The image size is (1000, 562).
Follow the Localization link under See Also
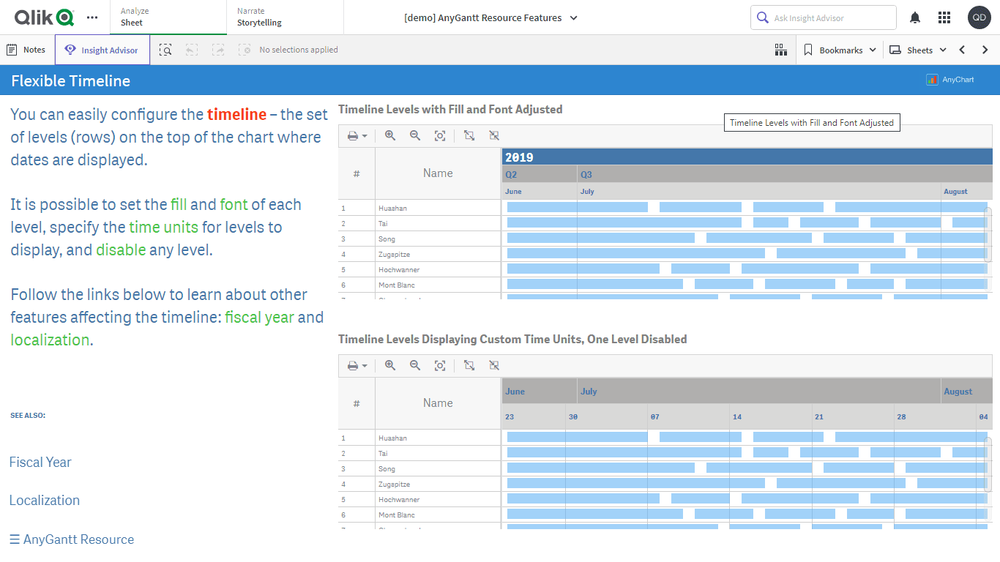tap(45, 500)
